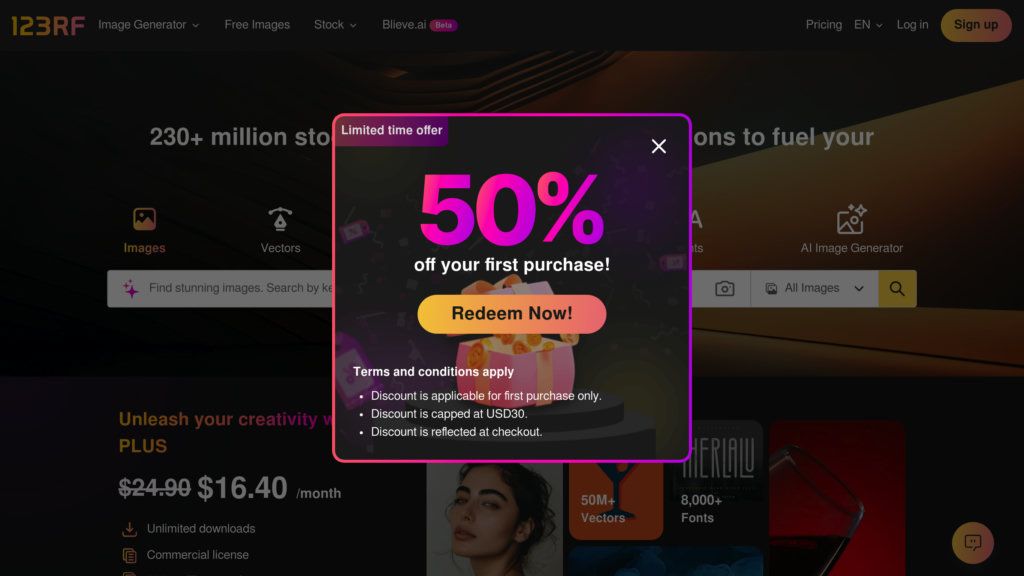Click the camera reverse-image search icon

pyautogui.click(x=724, y=289)
